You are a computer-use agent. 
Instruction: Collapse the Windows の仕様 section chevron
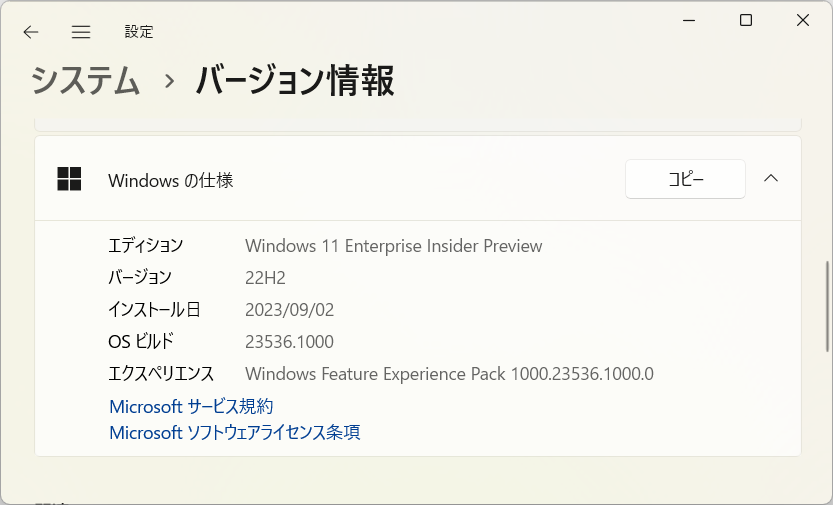coord(771,178)
